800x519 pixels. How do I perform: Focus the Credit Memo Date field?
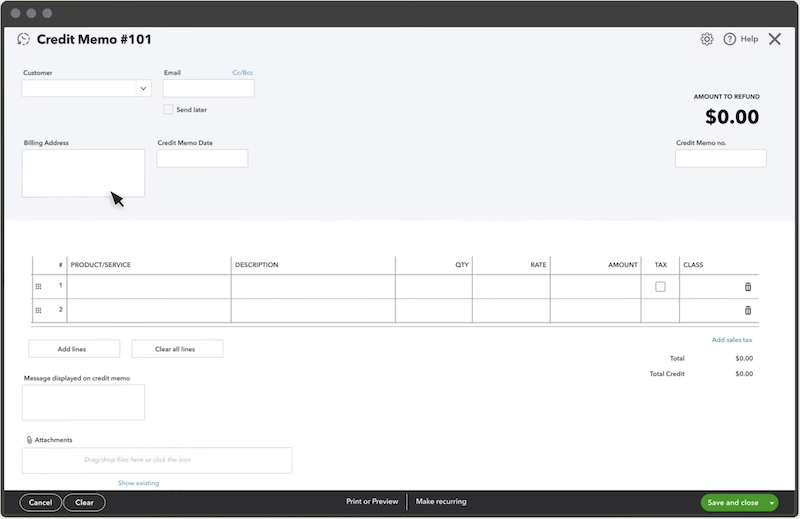pos(202,158)
